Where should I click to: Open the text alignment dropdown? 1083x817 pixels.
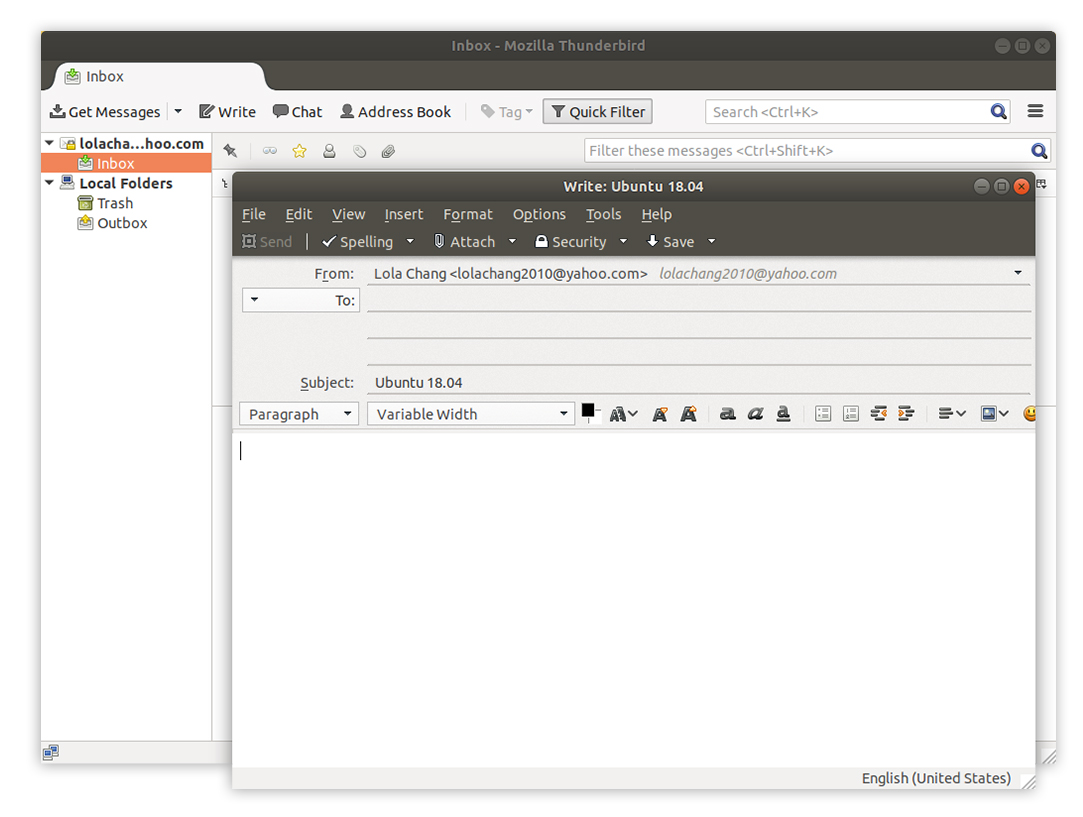pyautogui.click(x=952, y=414)
